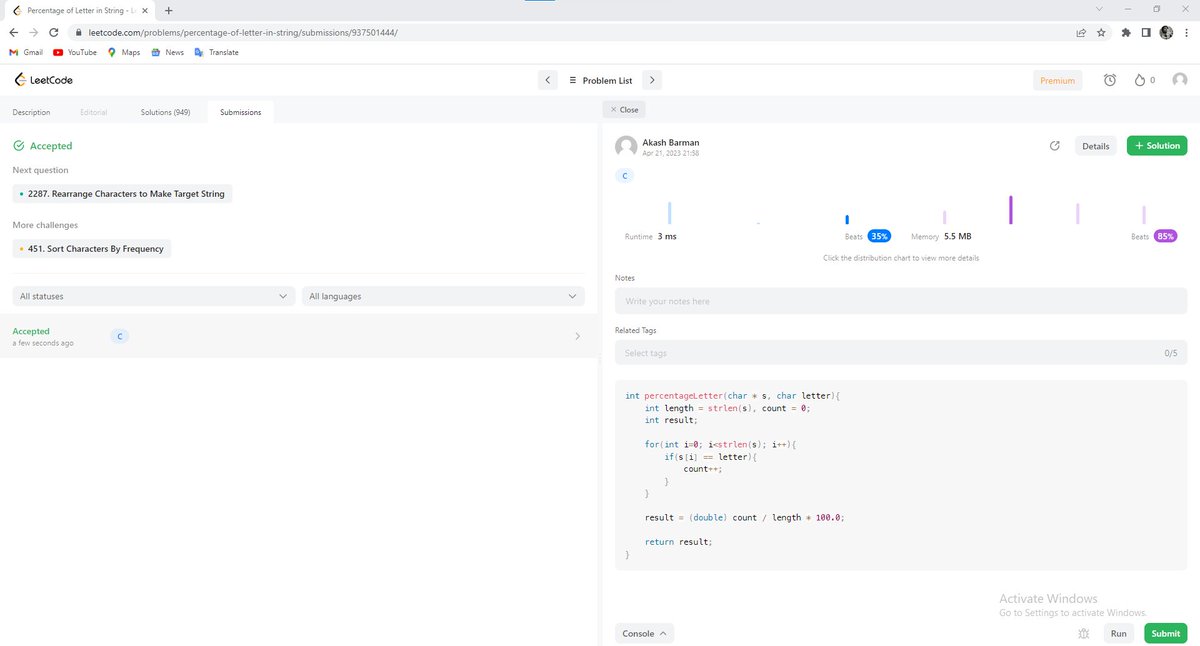Open the Translate bookmark

pyautogui.click(x=217, y=52)
